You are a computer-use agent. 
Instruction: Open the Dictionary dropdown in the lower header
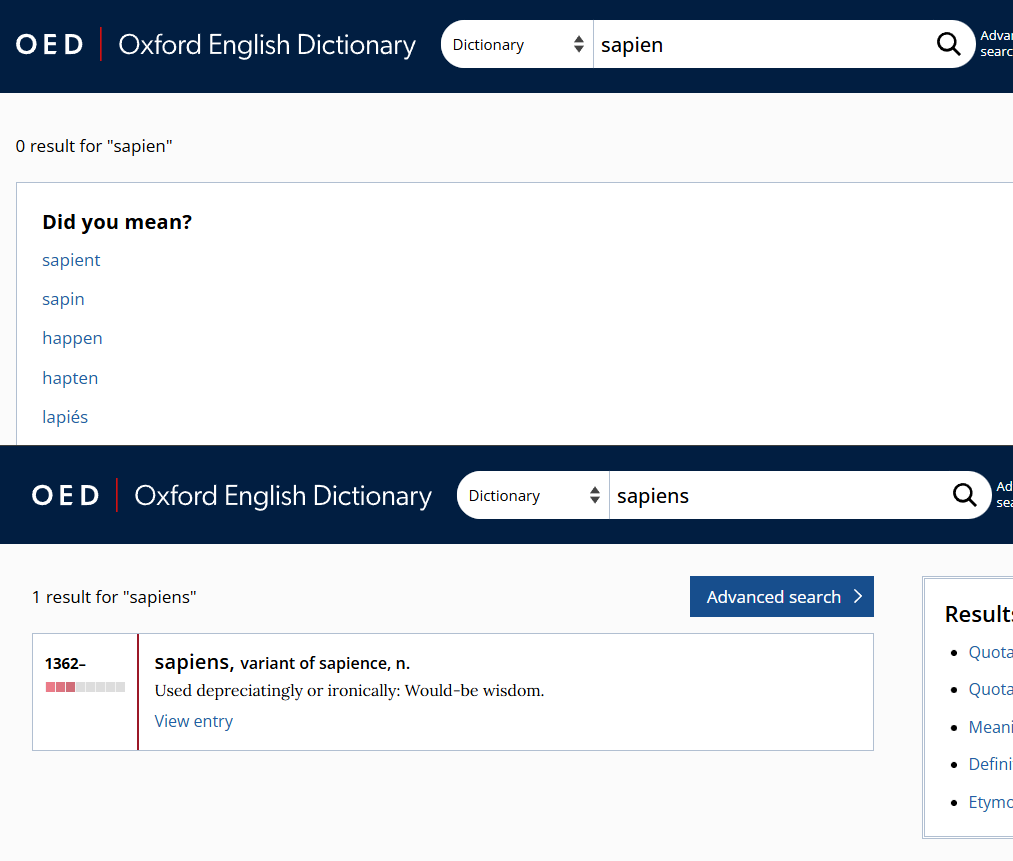534,495
